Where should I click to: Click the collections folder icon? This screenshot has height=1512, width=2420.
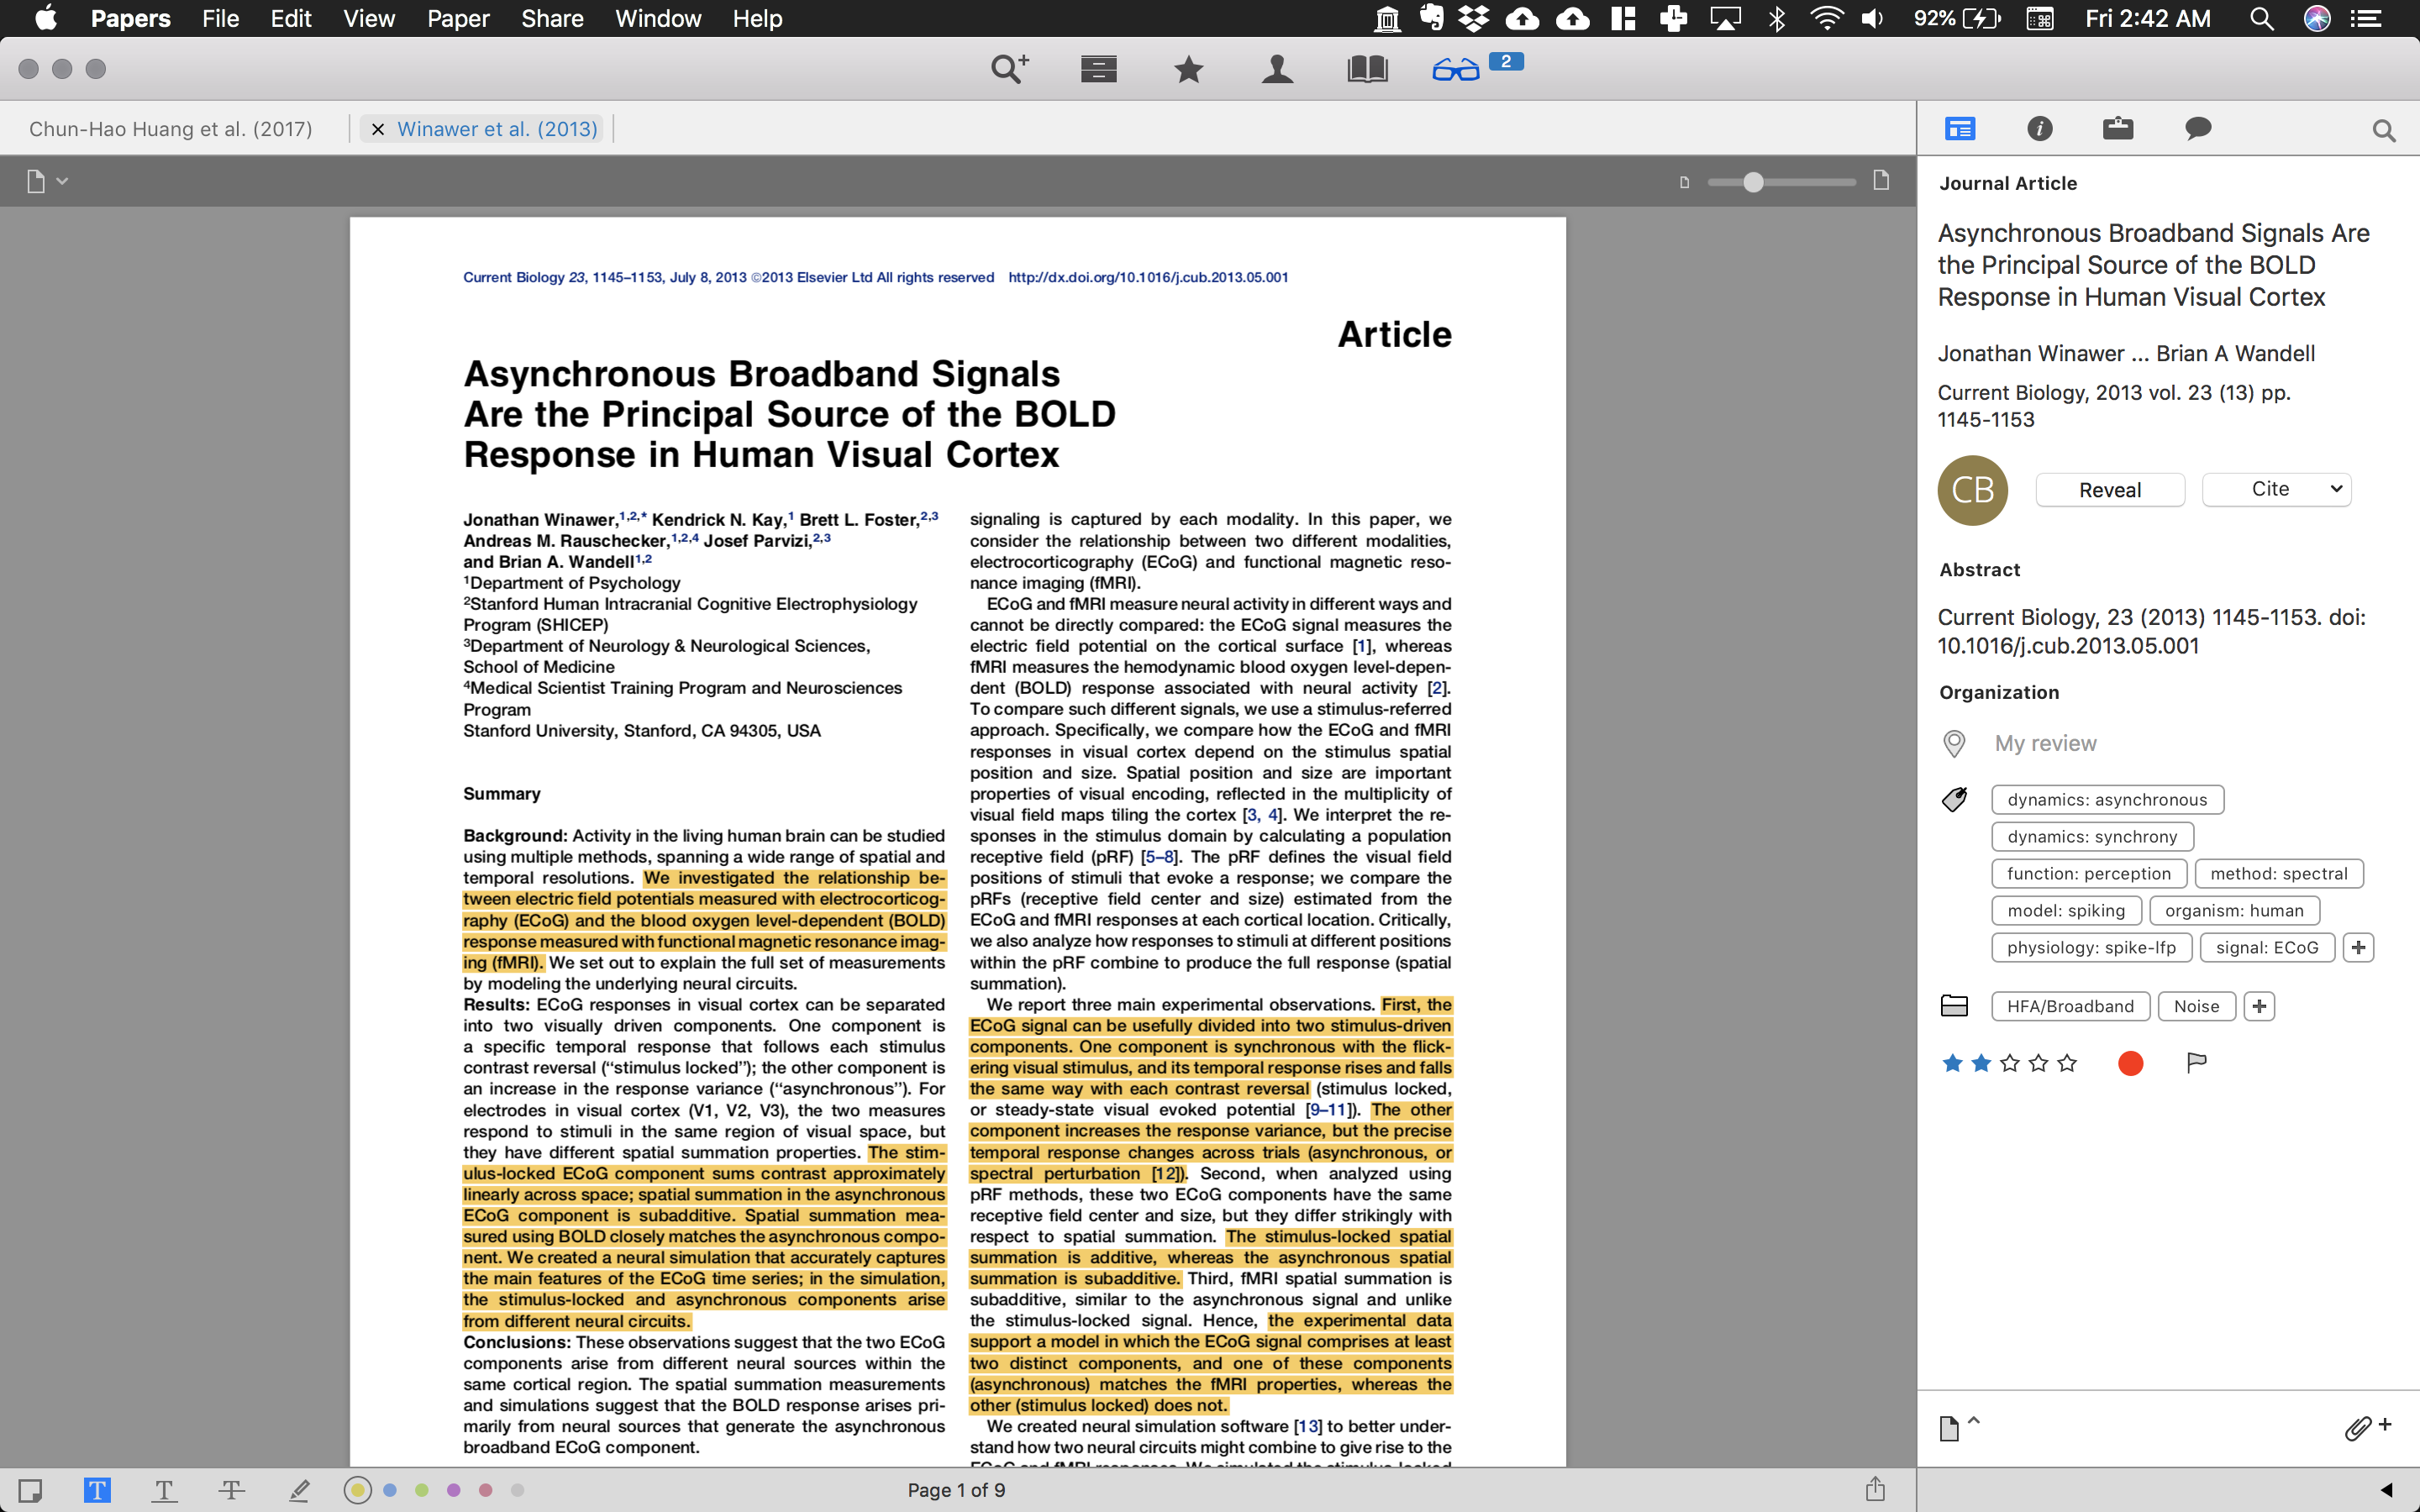(1954, 1006)
